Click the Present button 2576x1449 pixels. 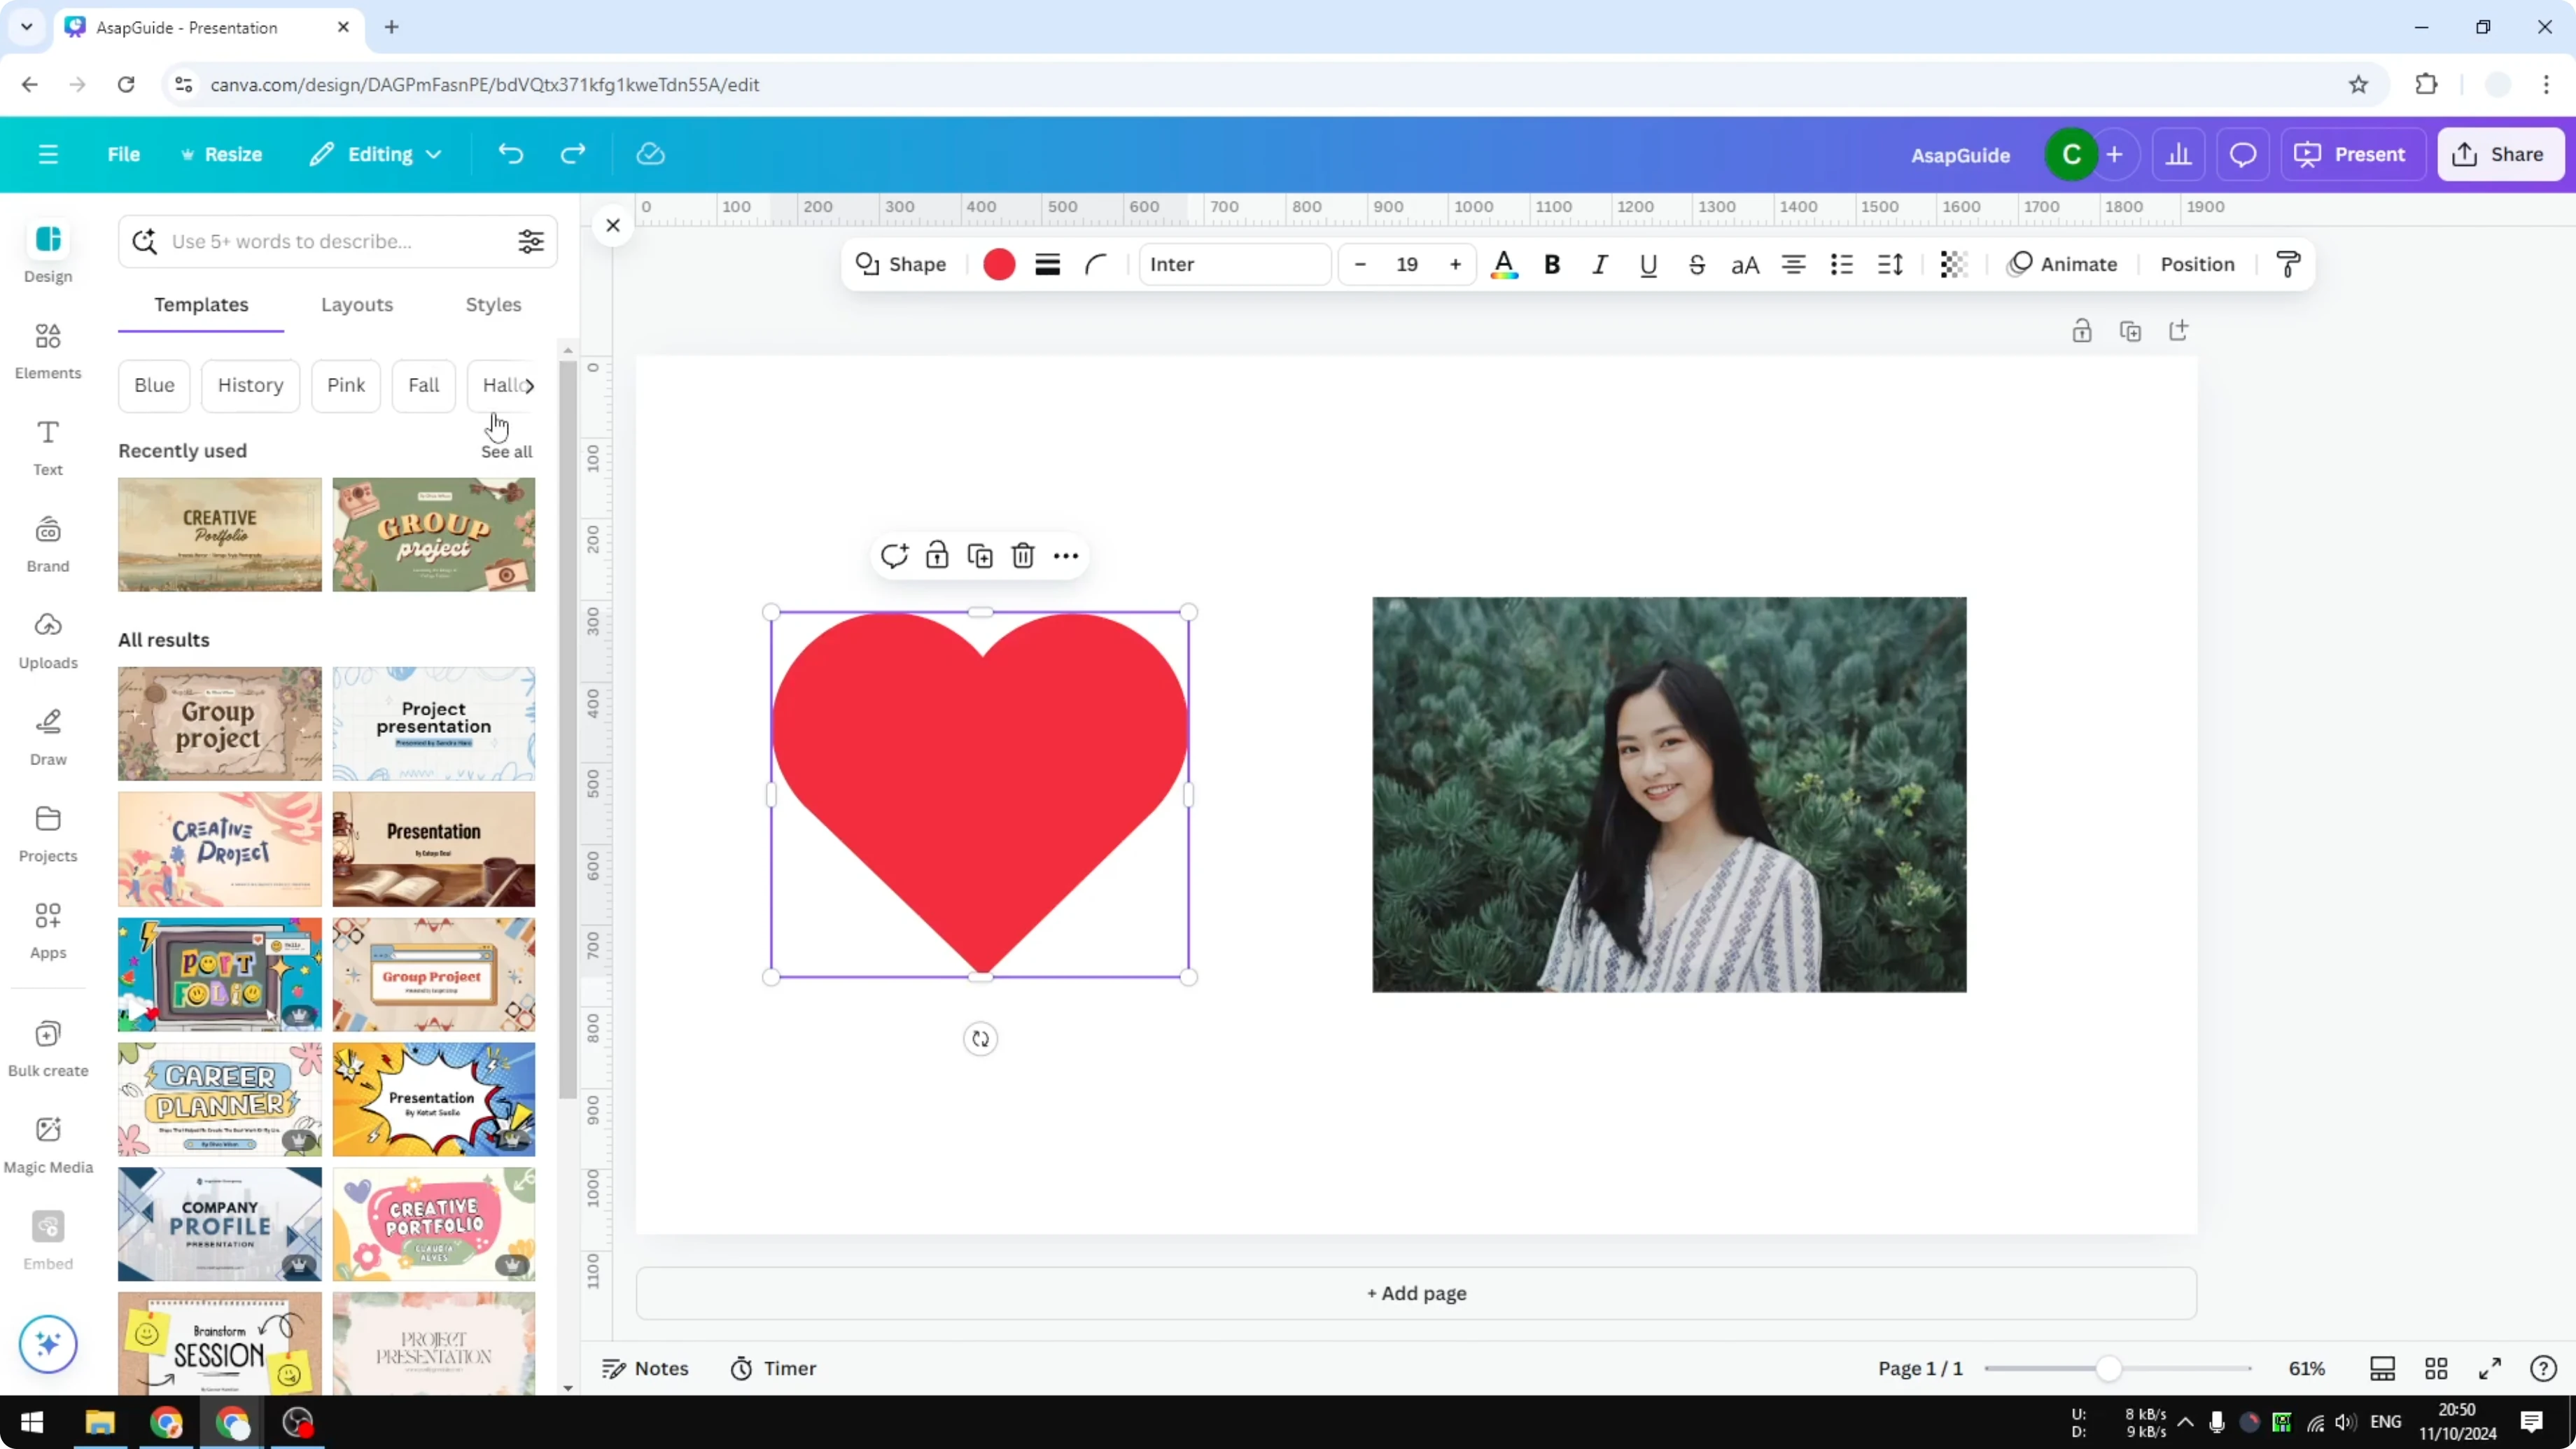(2352, 154)
